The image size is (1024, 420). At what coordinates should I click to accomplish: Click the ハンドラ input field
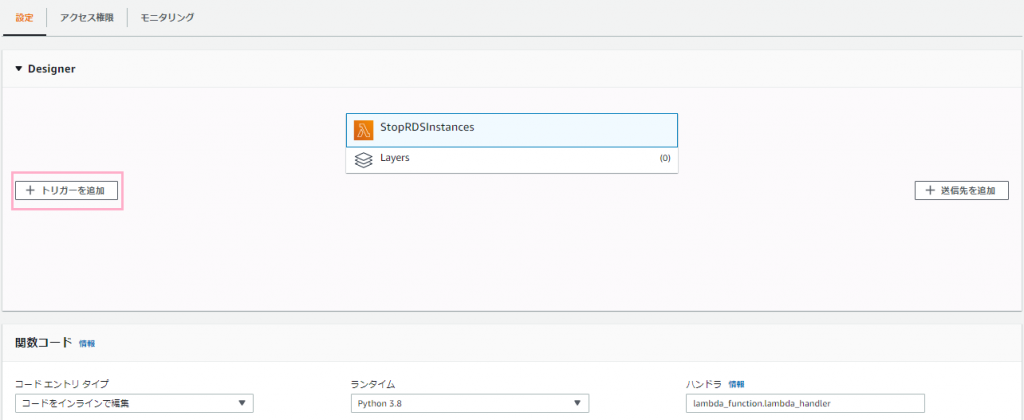point(805,403)
